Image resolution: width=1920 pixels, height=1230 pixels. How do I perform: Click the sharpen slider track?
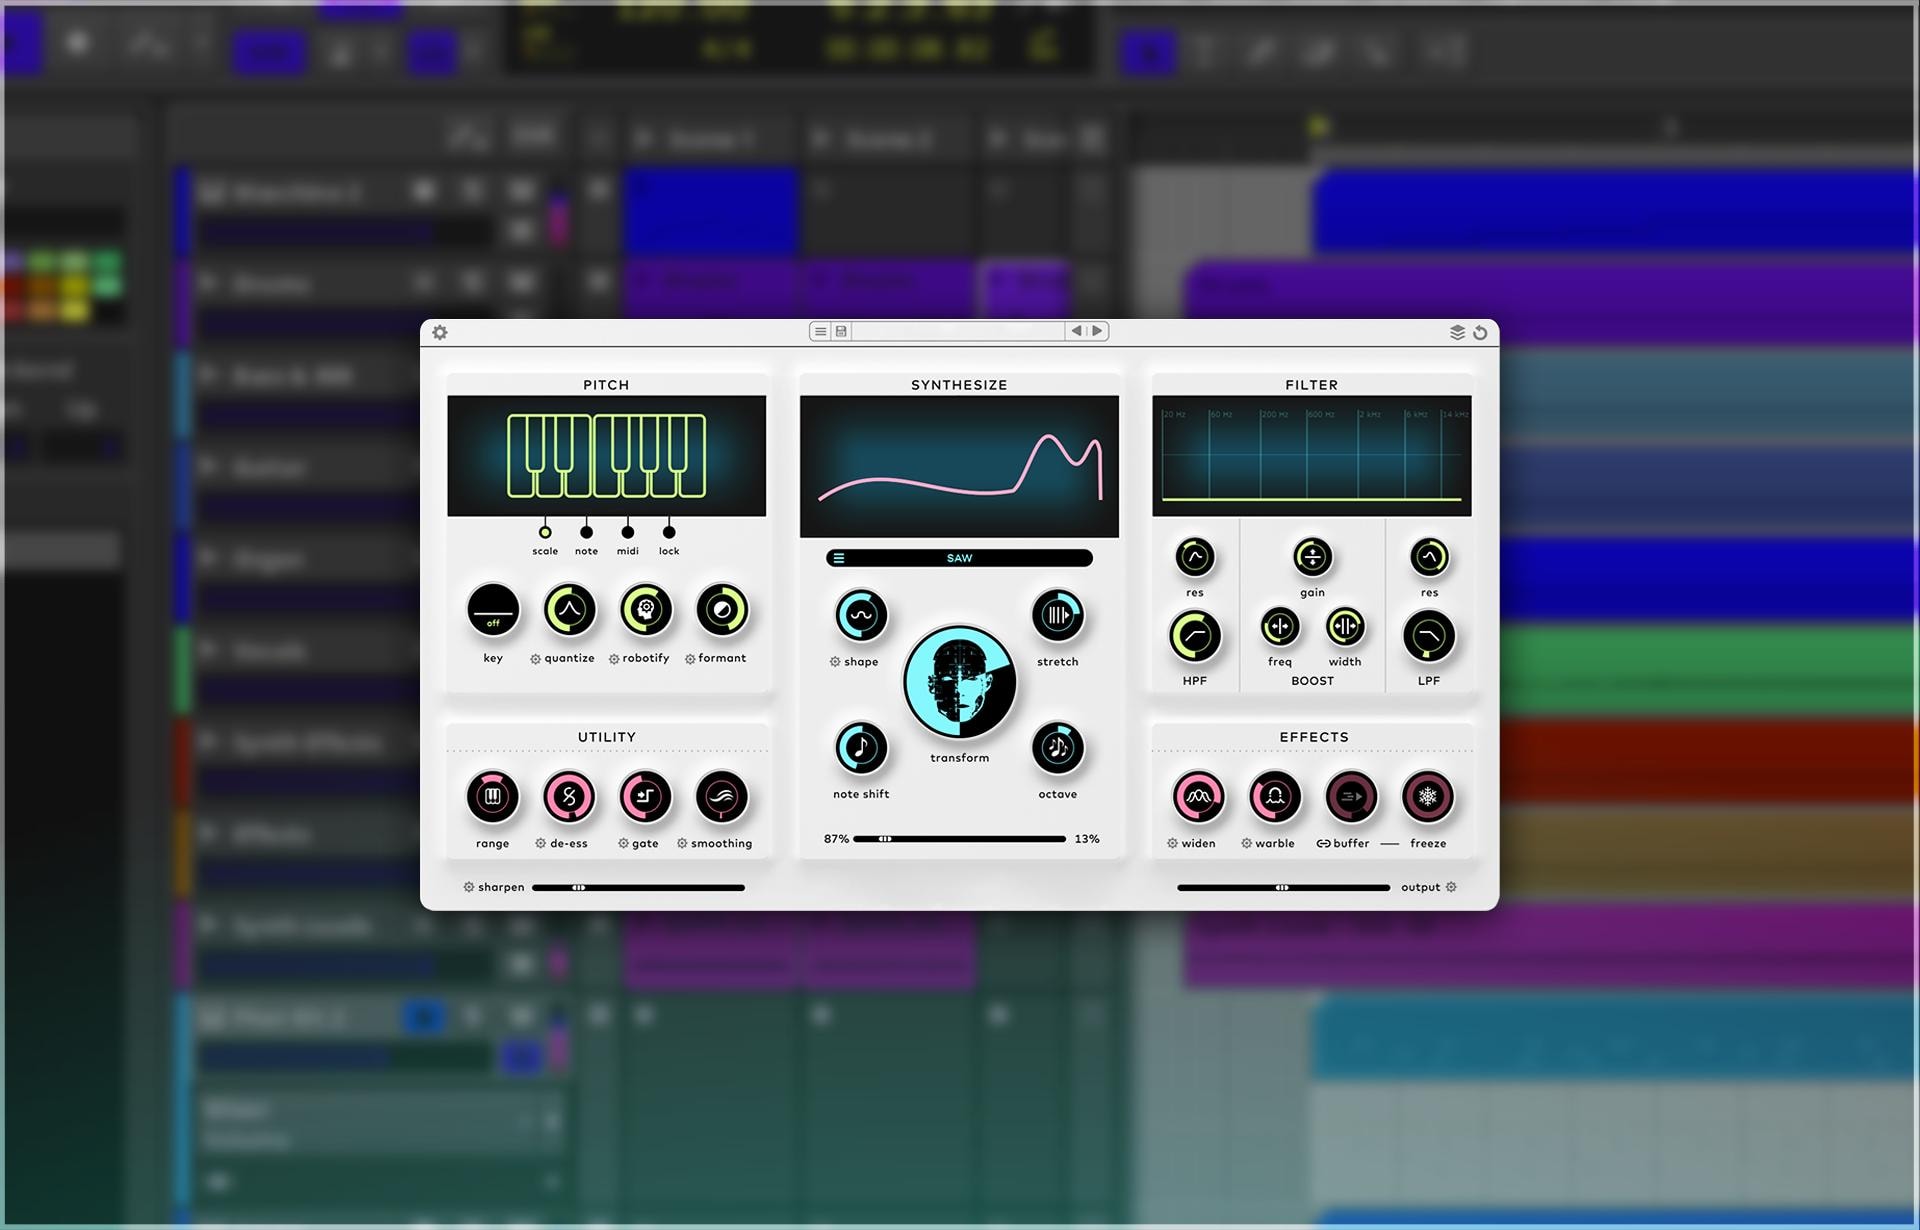(x=638, y=888)
